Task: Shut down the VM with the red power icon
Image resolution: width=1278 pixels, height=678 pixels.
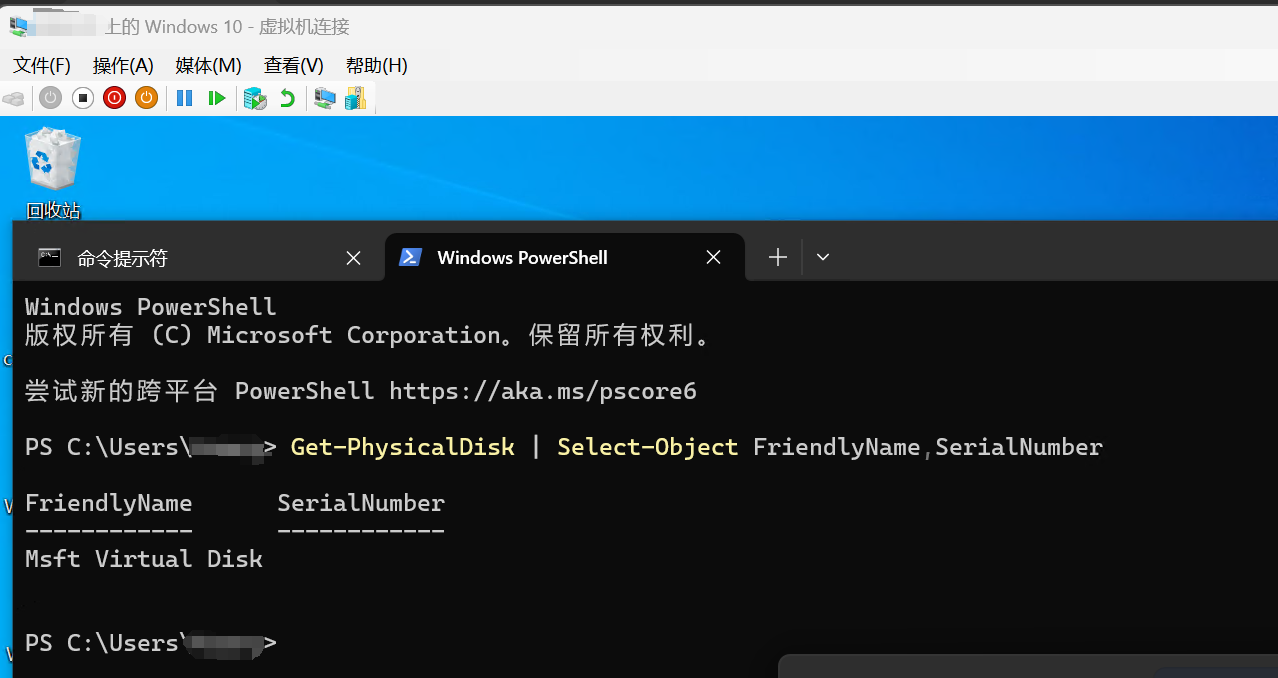Action: coord(115,98)
